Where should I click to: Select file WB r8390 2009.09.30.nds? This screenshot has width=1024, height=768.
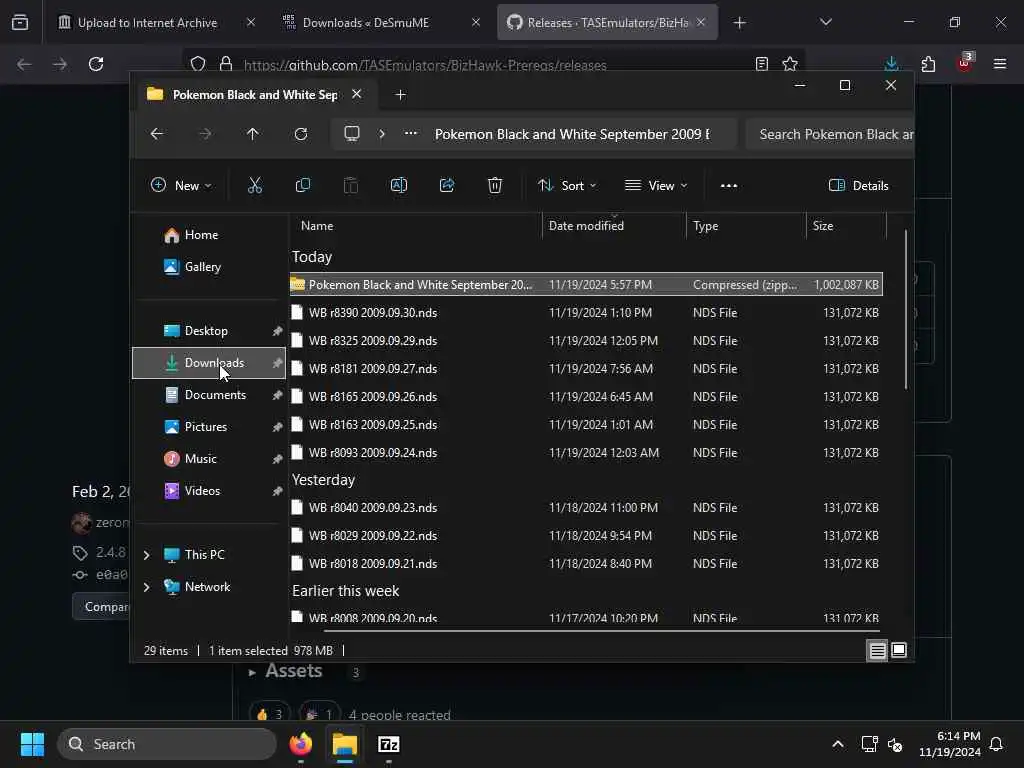click(x=586, y=313)
